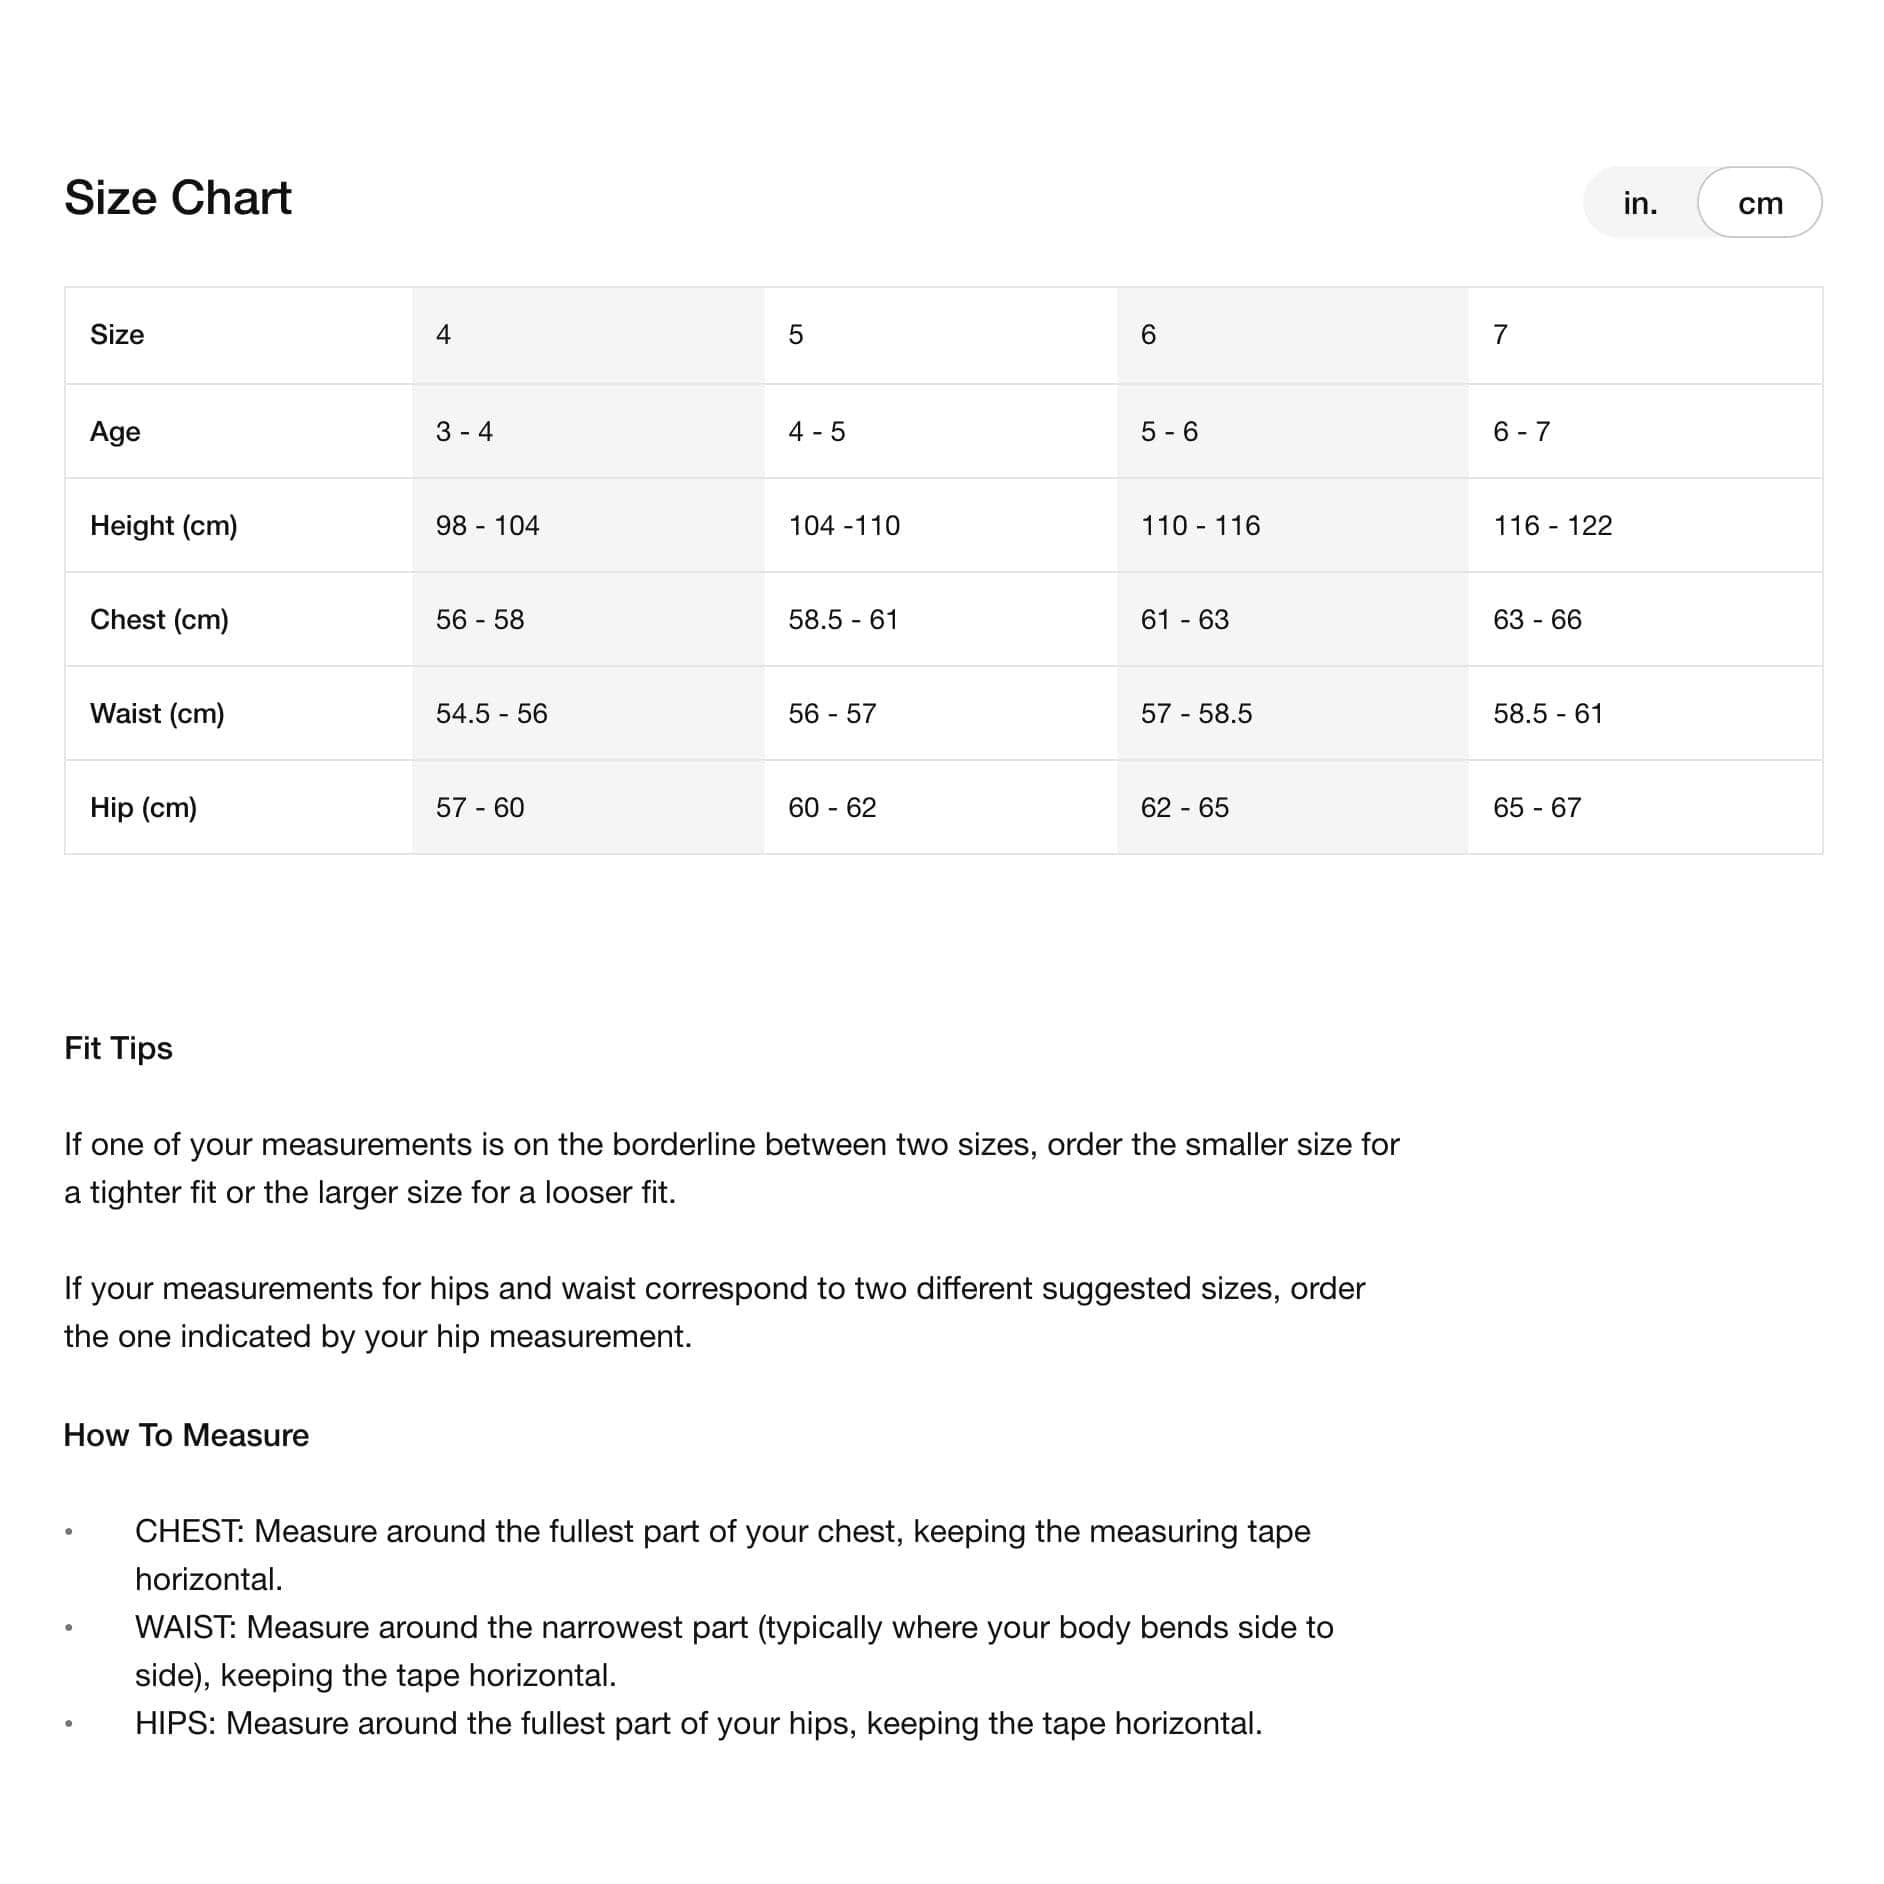Click chest value 58.5 - 61

[843, 620]
